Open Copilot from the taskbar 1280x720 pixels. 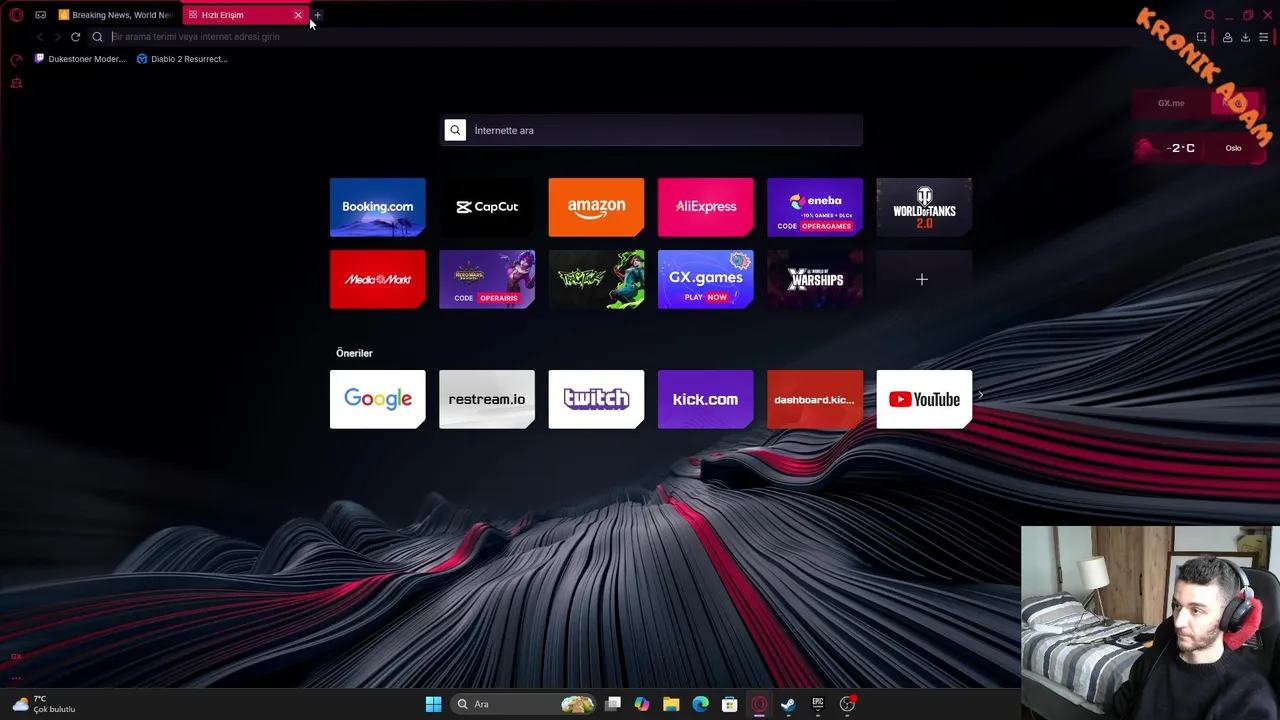click(642, 704)
